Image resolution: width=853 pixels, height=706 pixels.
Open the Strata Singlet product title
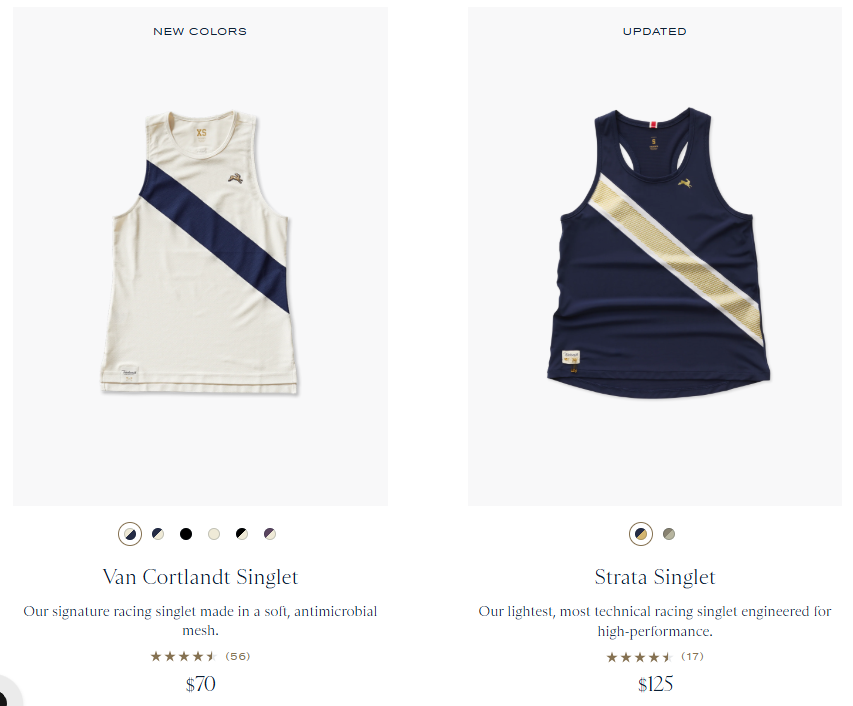pyautogui.click(x=655, y=577)
